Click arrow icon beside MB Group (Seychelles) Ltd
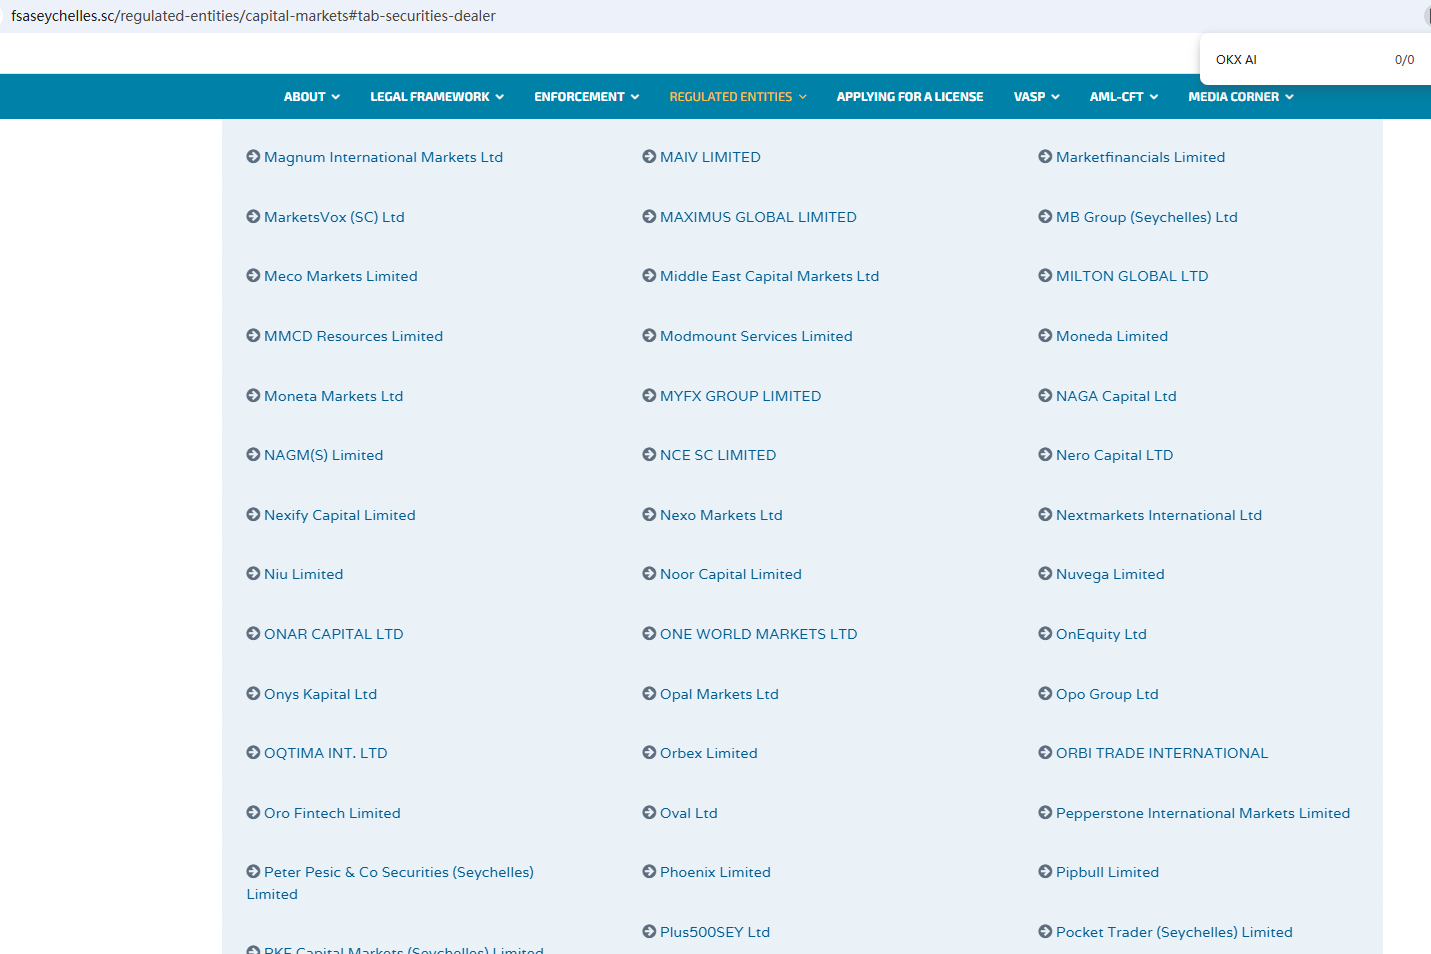 click(1045, 217)
